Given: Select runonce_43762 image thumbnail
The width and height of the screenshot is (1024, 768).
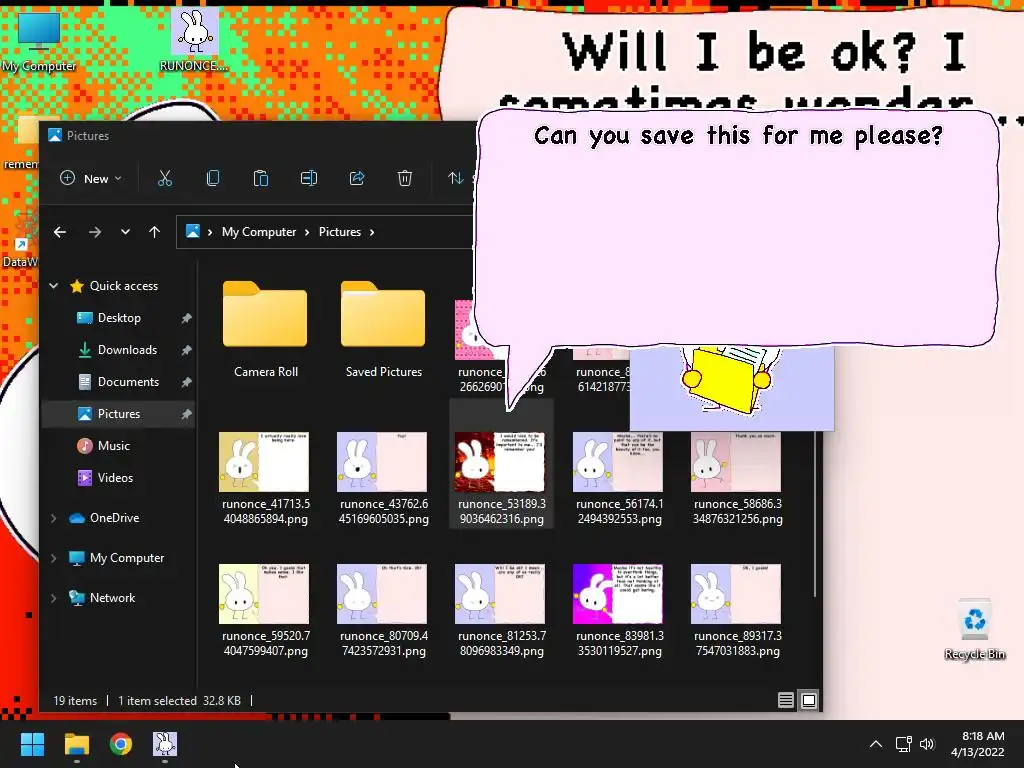Looking at the screenshot, I should (383, 462).
